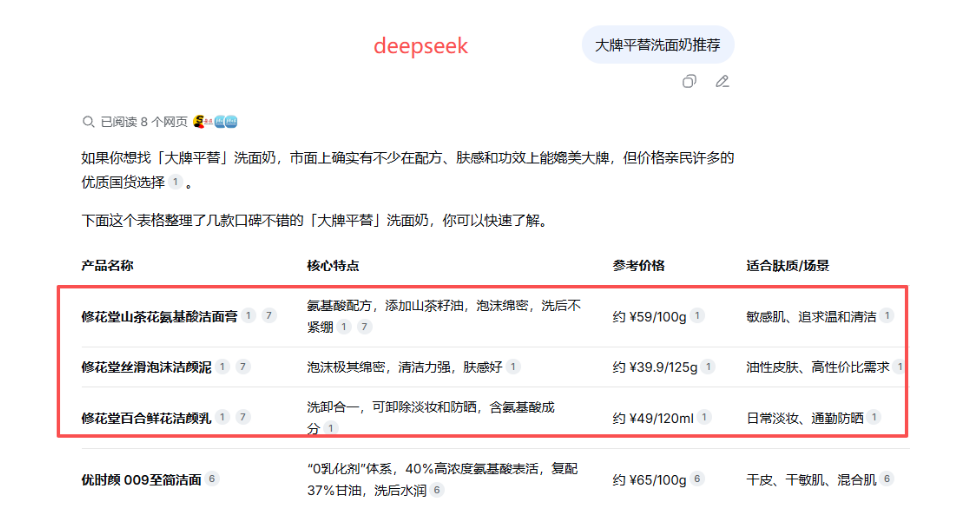Open citation 1 after 清洁力强，肤感好
The width and height of the screenshot is (953, 507).
tap(513, 367)
